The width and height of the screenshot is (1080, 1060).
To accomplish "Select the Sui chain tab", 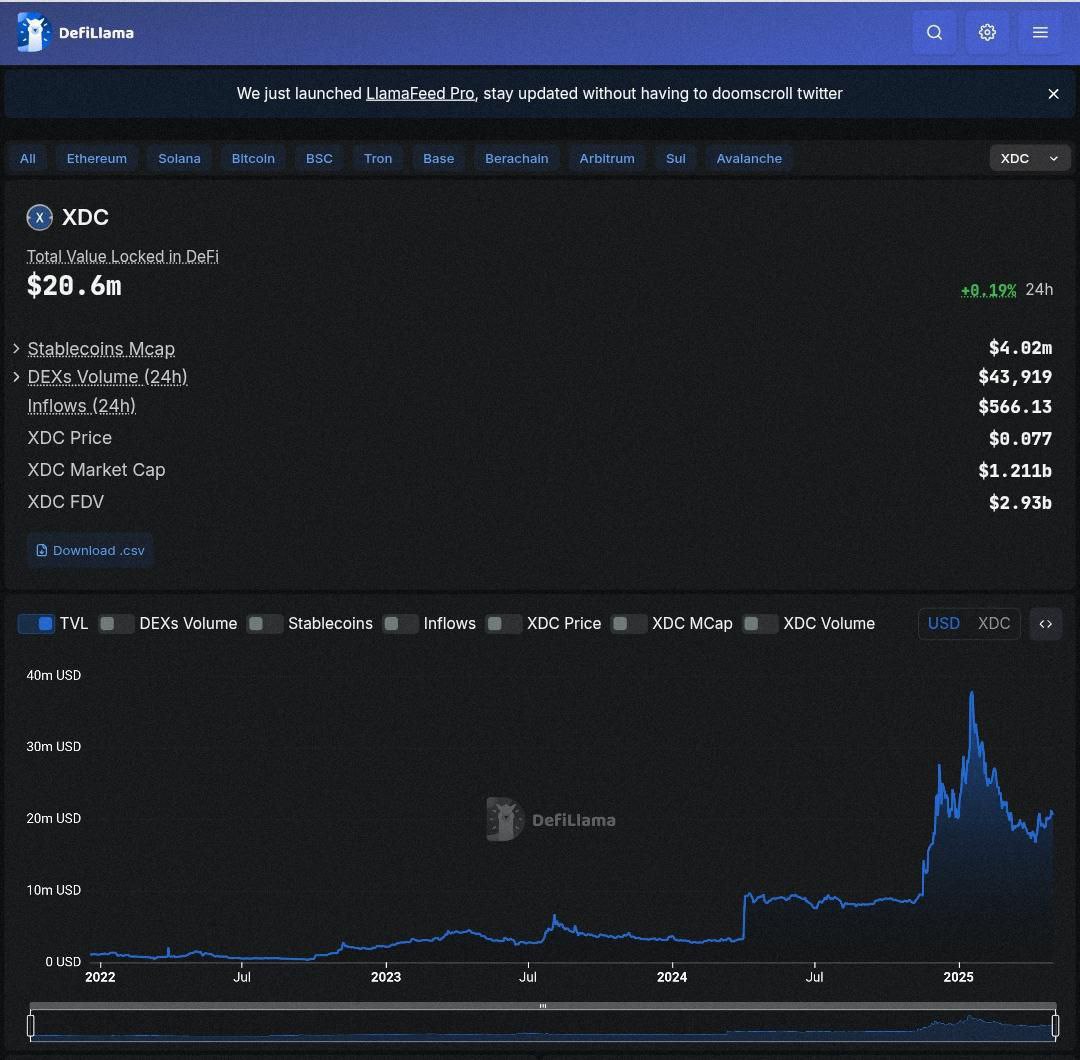I will pyautogui.click(x=675, y=158).
